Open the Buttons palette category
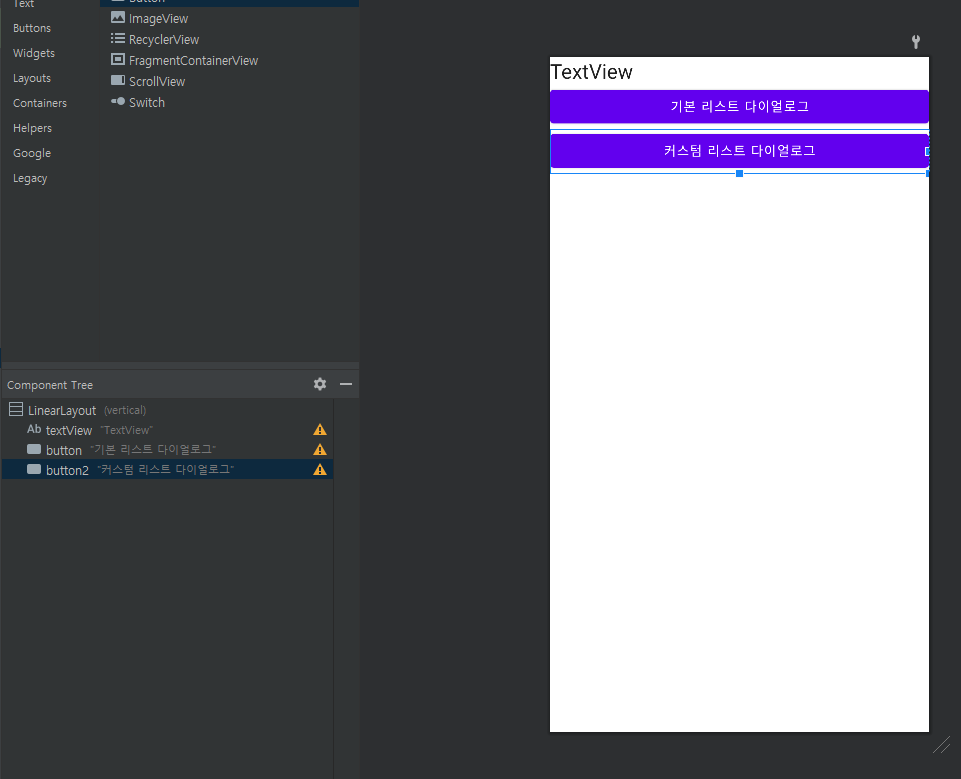The height and width of the screenshot is (779, 961). (32, 28)
